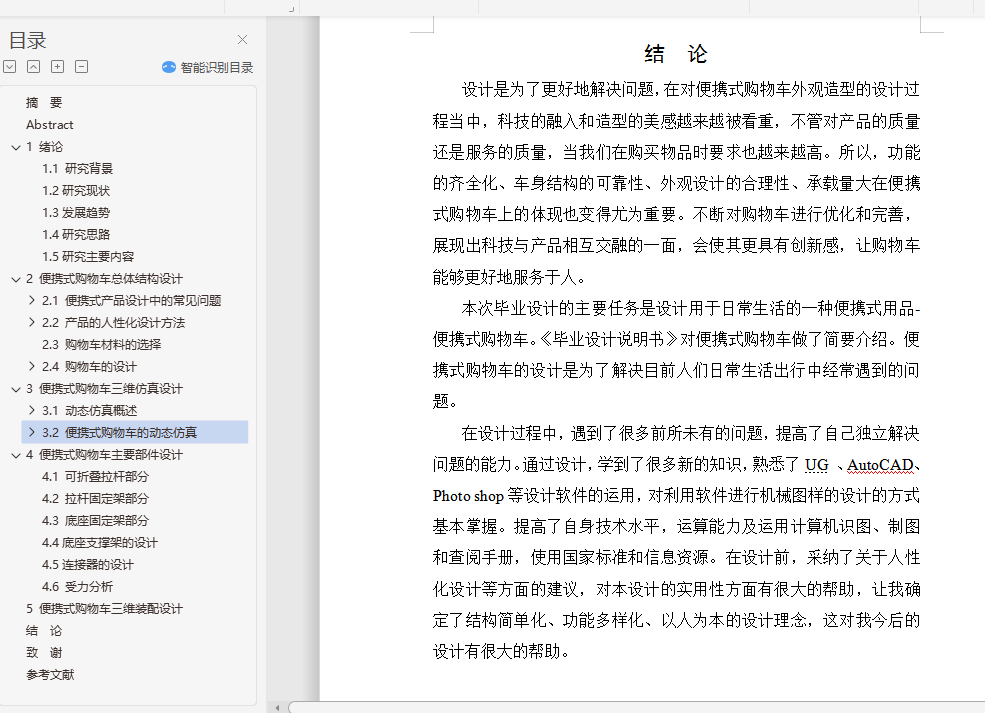Expand section 2.4 购物车的设计
The width and height of the screenshot is (985, 713).
point(31,366)
